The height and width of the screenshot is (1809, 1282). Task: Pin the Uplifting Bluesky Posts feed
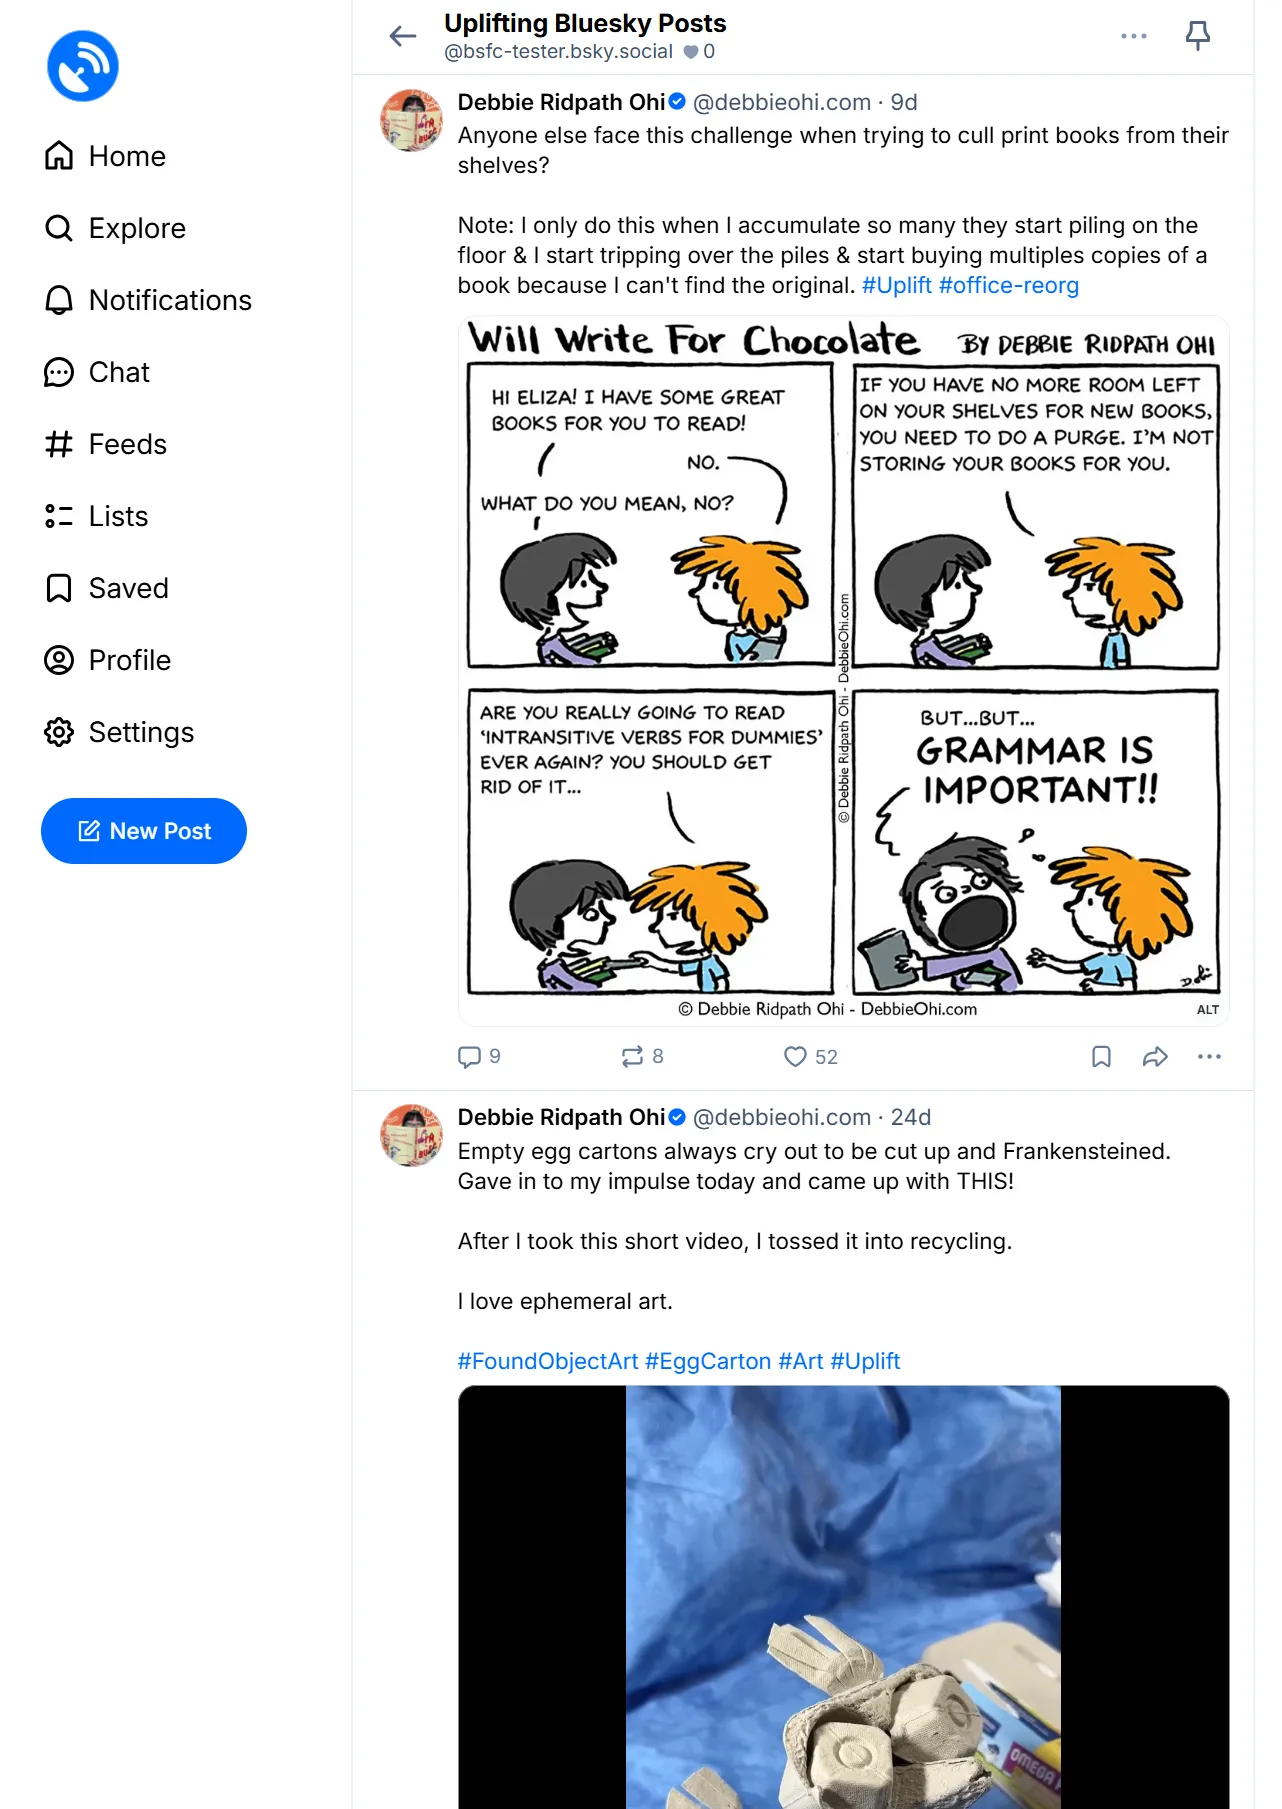tap(1197, 36)
